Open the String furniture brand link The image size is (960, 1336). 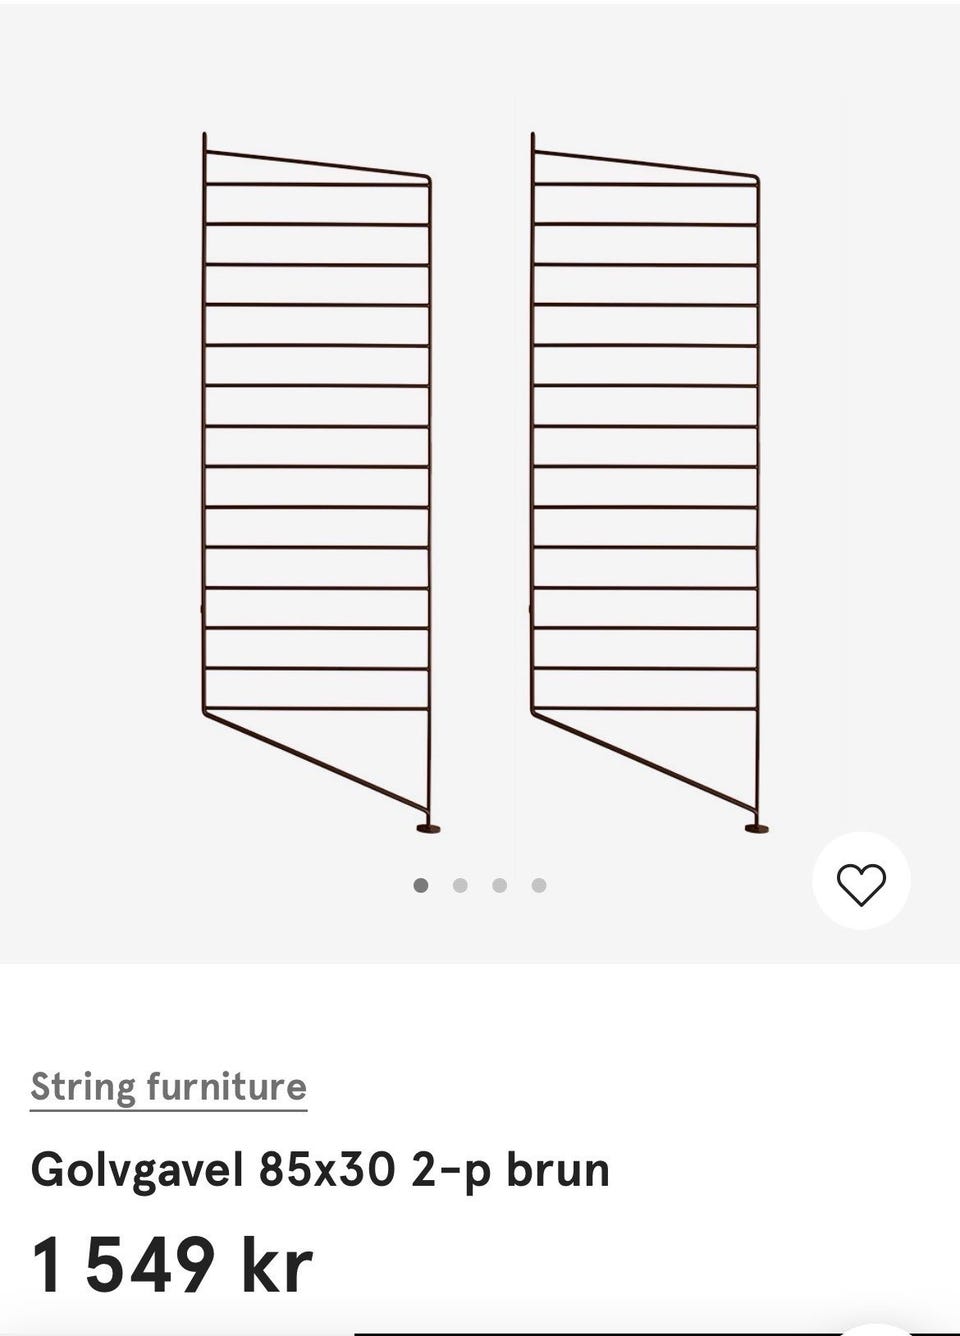(x=168, y=1086)
